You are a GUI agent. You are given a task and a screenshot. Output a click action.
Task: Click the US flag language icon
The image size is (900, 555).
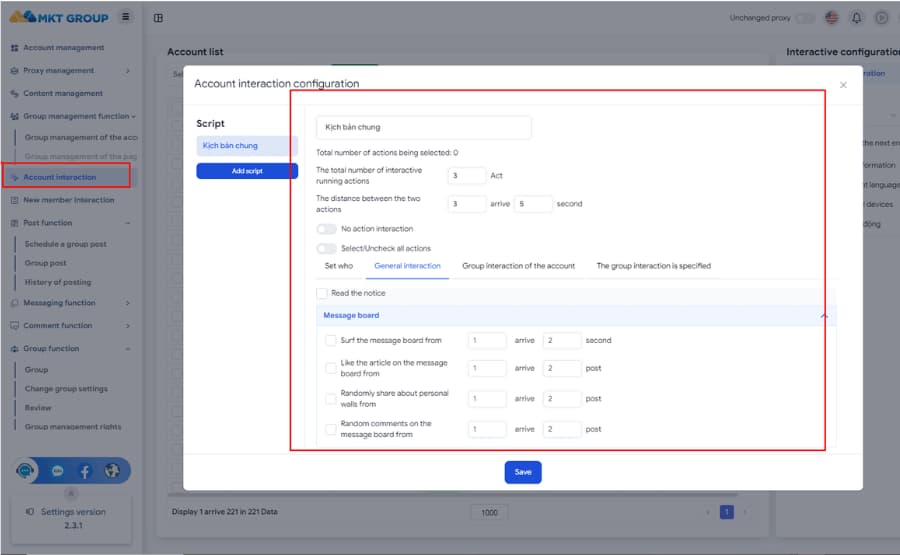[x=831, y=18]
